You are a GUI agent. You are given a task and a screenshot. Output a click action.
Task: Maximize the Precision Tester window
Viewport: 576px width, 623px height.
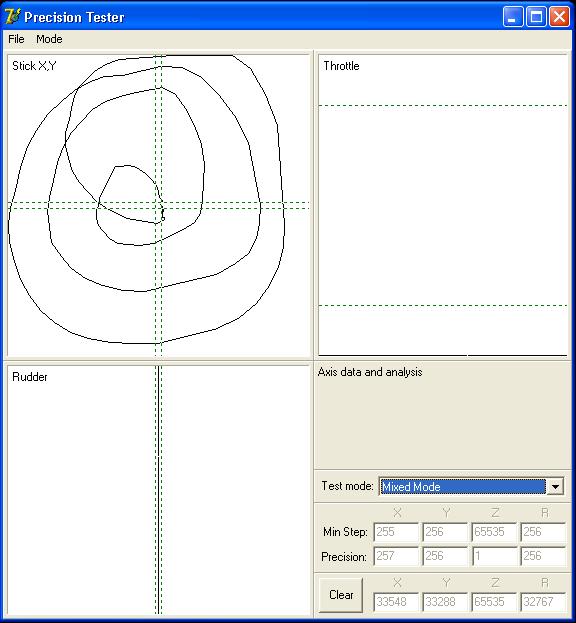(536, 17)
